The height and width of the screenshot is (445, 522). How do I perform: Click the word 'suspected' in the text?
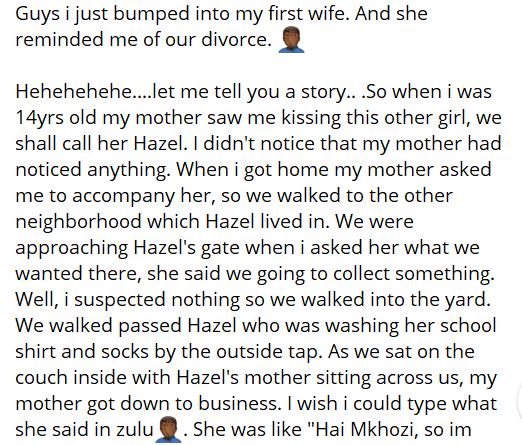(x=120, y=299)
